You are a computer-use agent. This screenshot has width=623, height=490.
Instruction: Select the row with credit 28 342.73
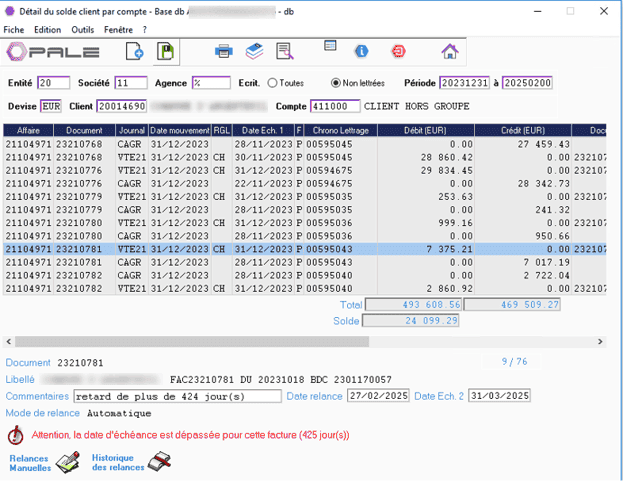click(x=305, y=184)
